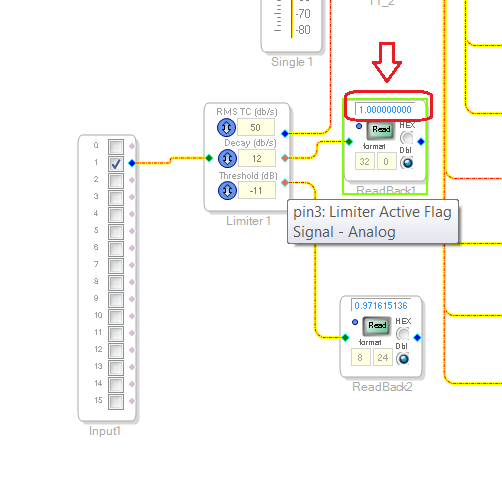Screen dimensions: 502x483
Task: Check Input1 channel 10 checkbox
Action: click(116, 317)
